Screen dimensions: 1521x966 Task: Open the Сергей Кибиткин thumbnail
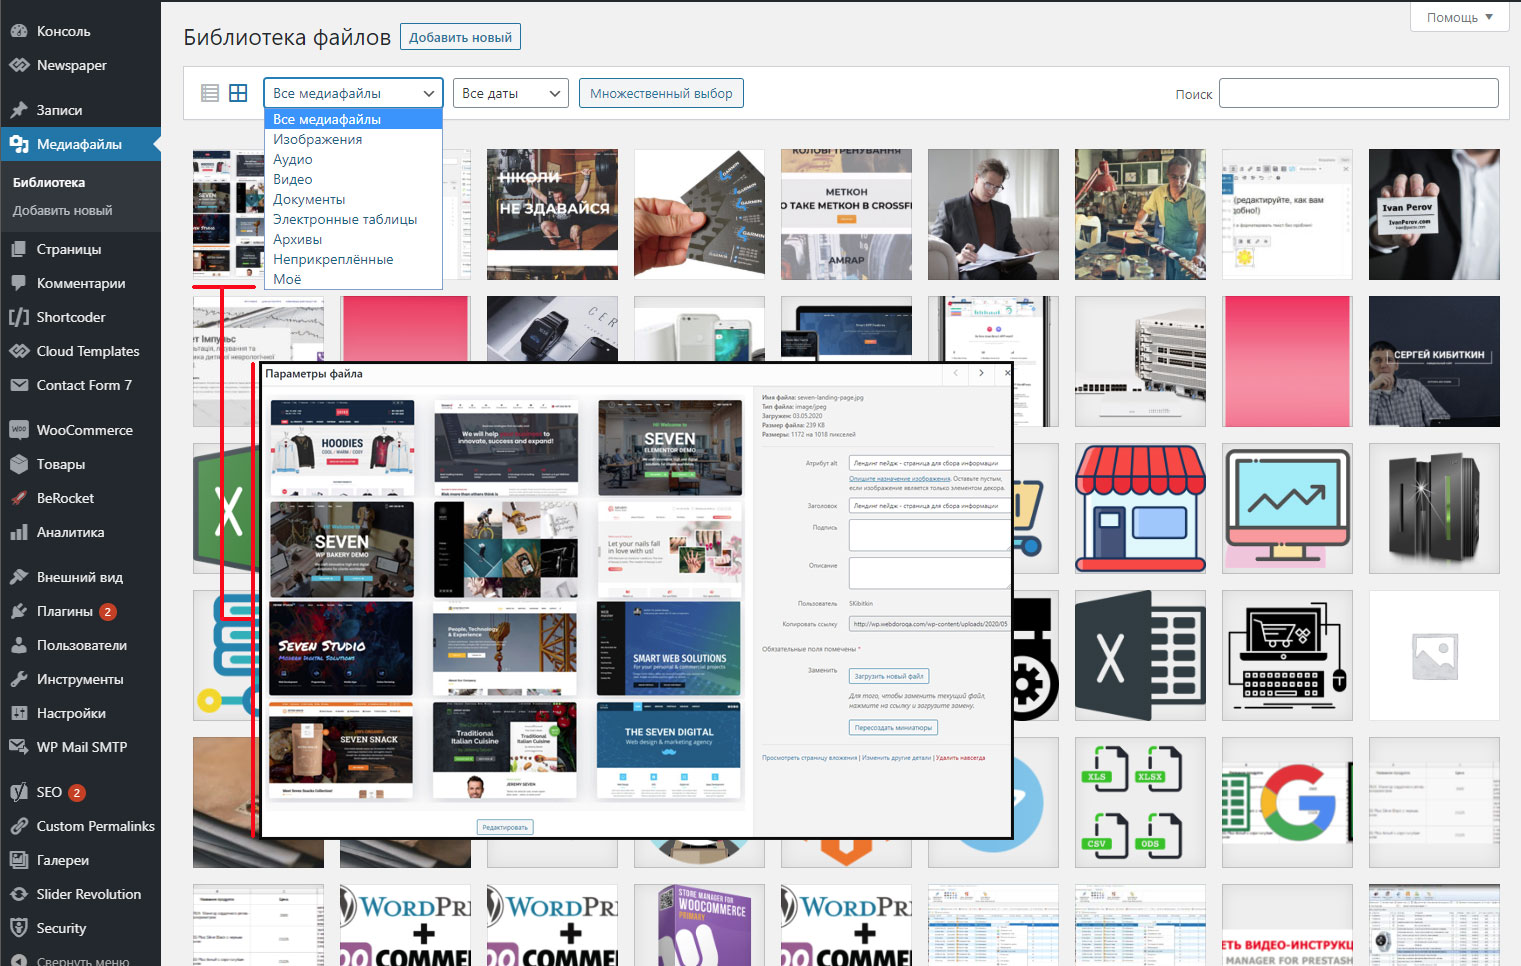tap(1434, 361)
